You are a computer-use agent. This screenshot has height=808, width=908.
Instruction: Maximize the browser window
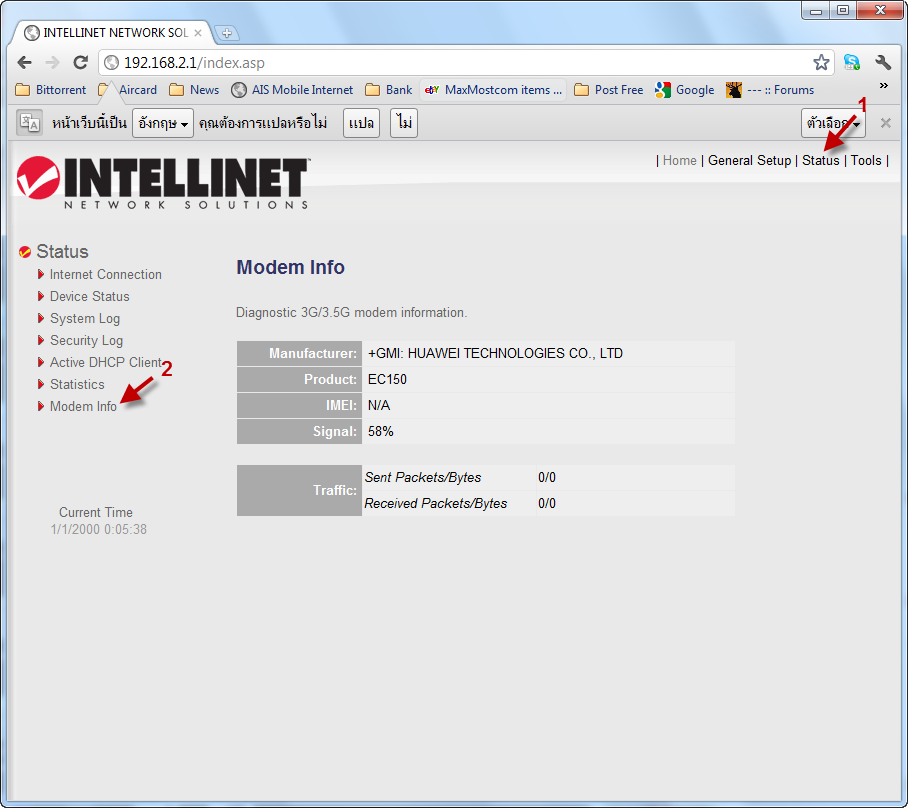pos(843,10)
